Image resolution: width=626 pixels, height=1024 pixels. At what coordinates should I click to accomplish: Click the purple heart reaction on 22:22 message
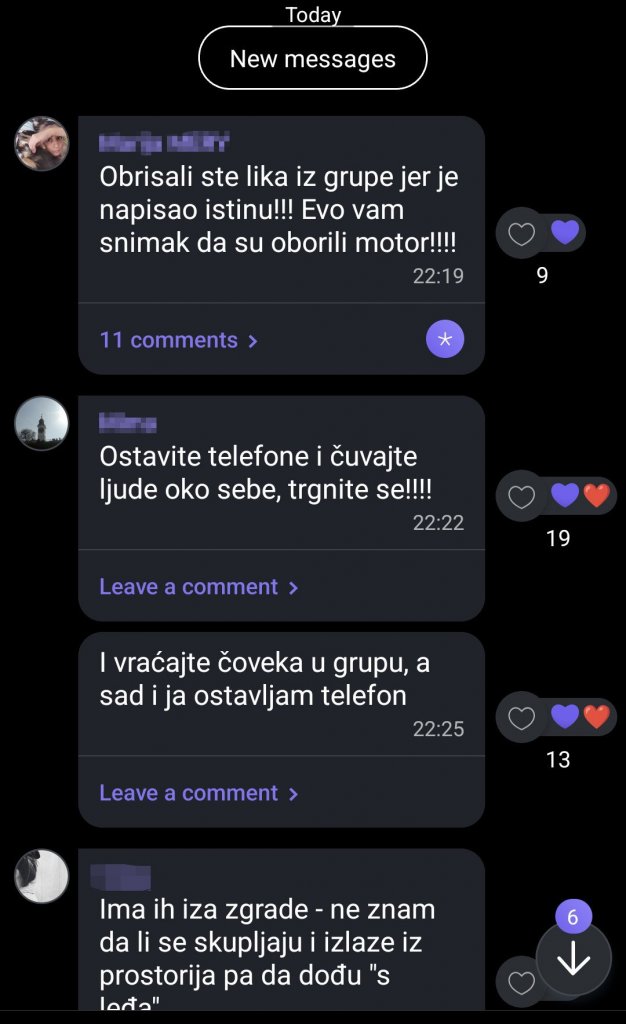(565, 496)
